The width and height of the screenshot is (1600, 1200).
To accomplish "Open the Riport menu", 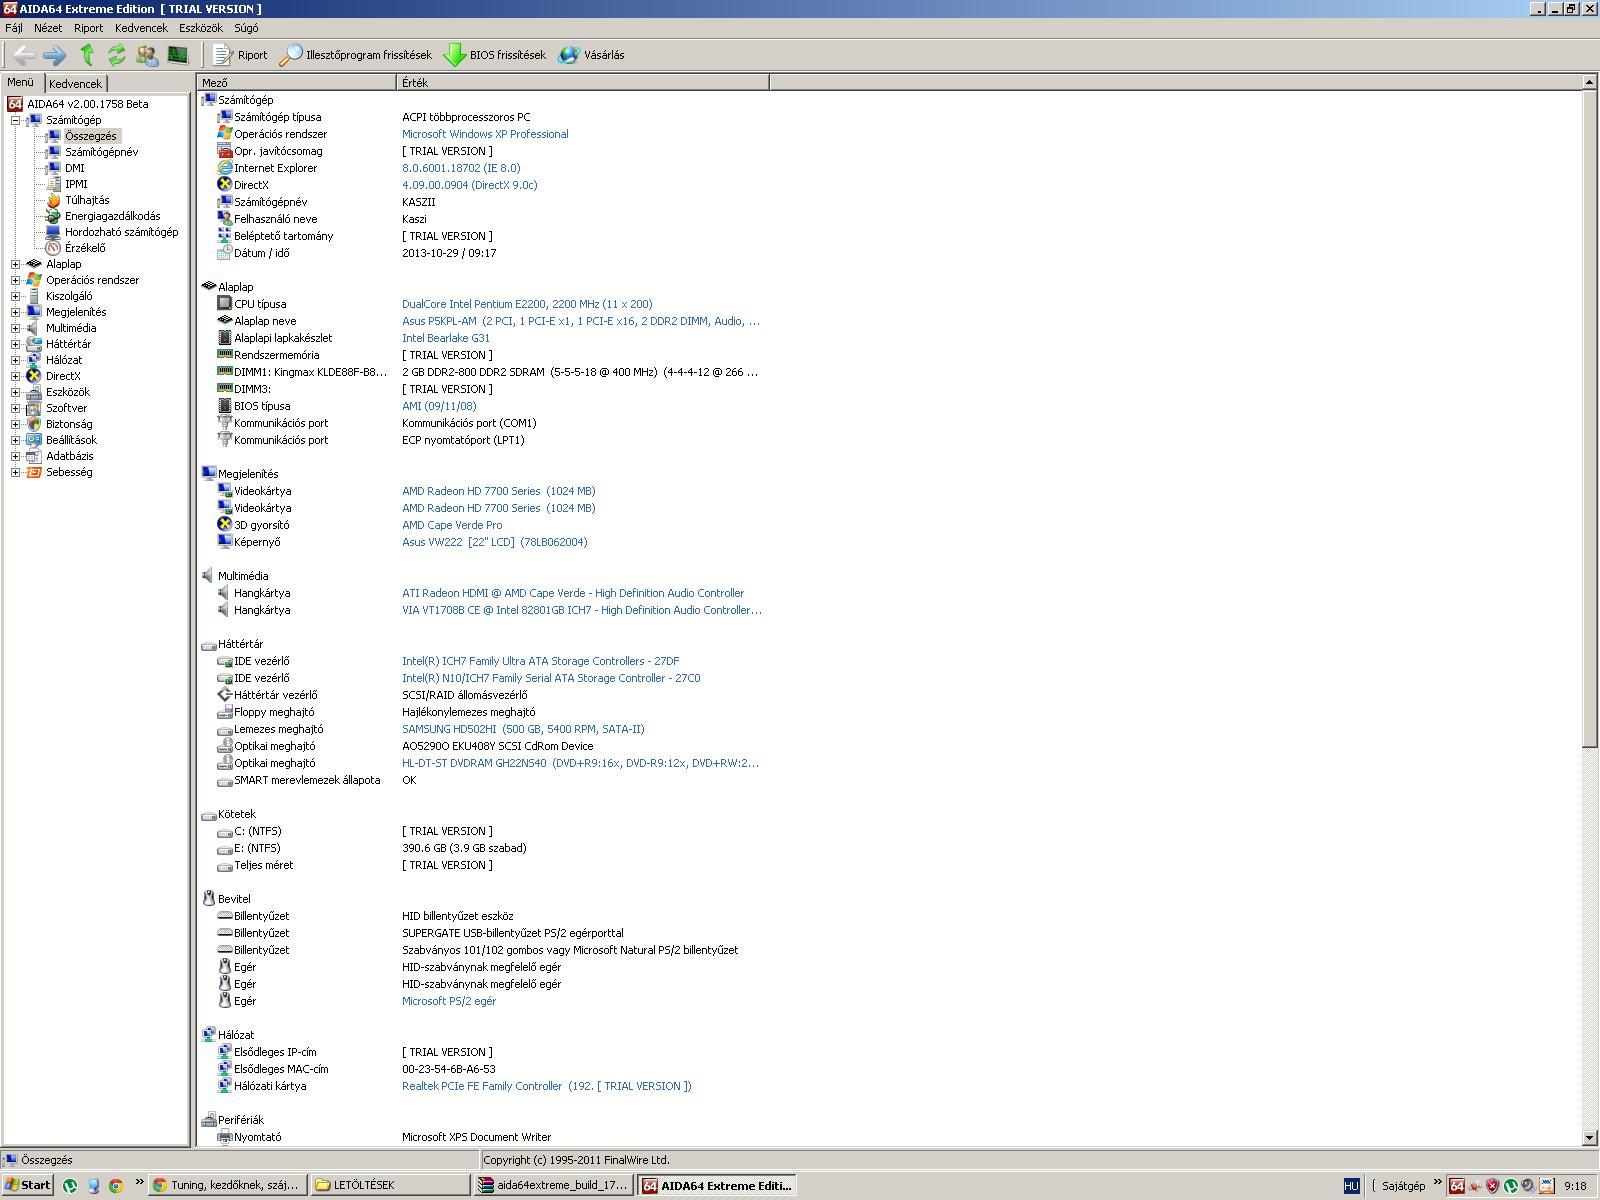I will [88, 28].
